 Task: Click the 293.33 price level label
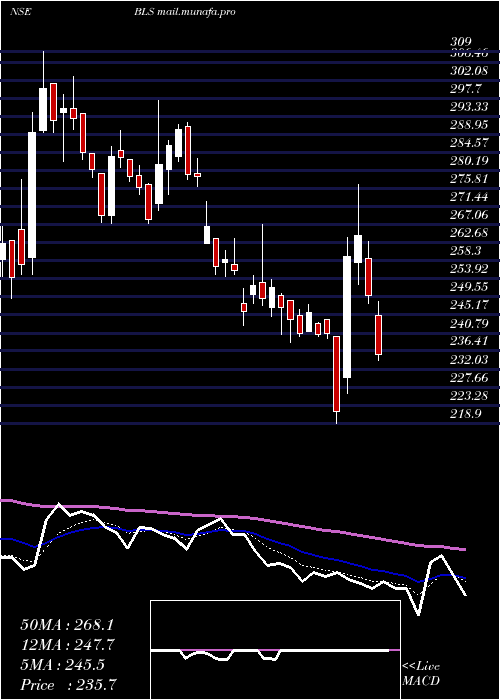click(x=468, y=106)
